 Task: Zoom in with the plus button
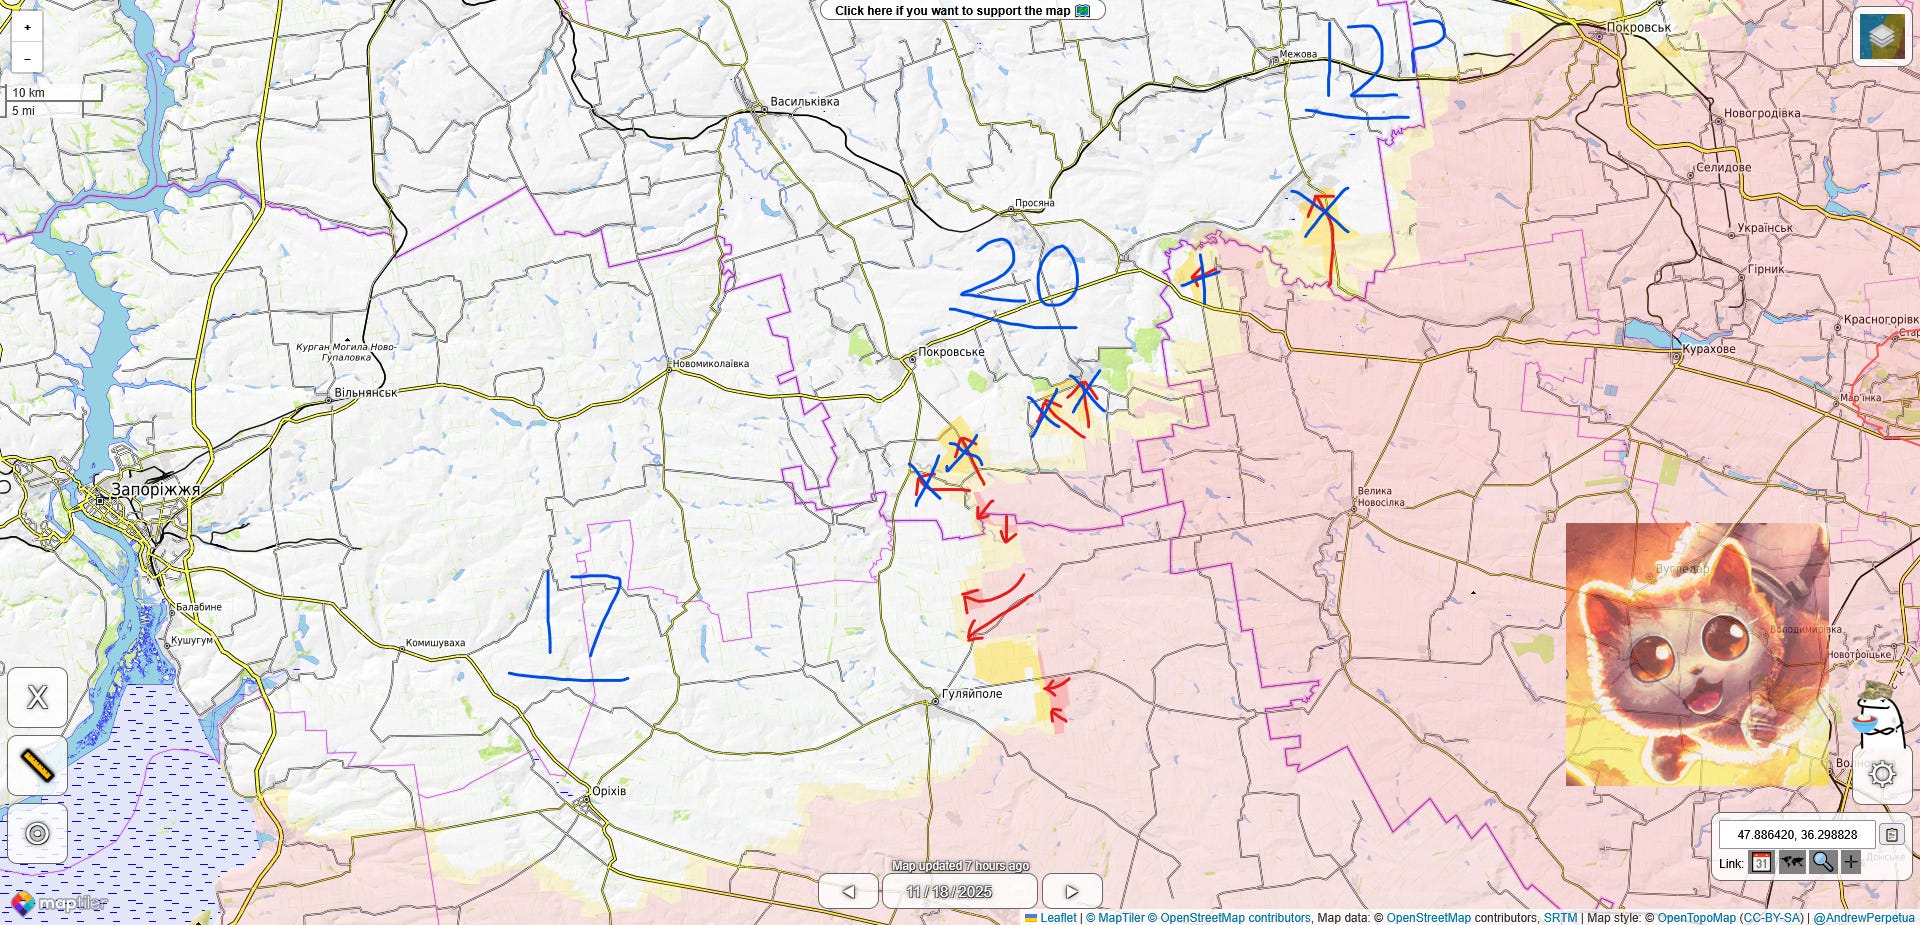27,28
